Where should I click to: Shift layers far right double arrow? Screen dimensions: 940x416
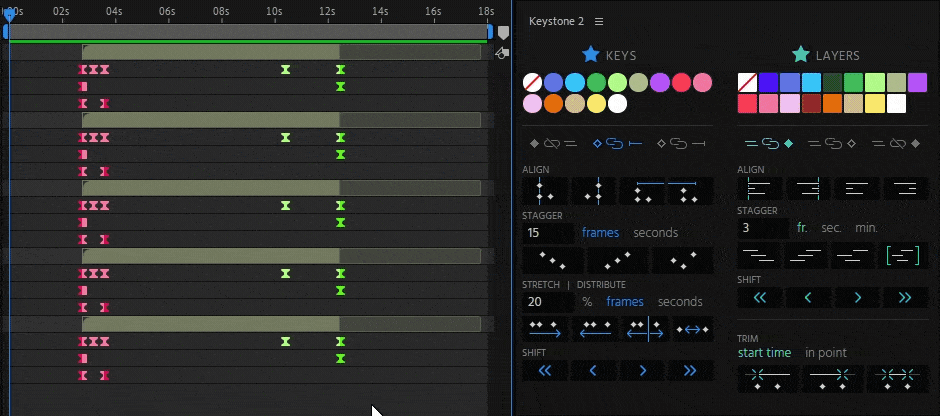click(905, 298)
